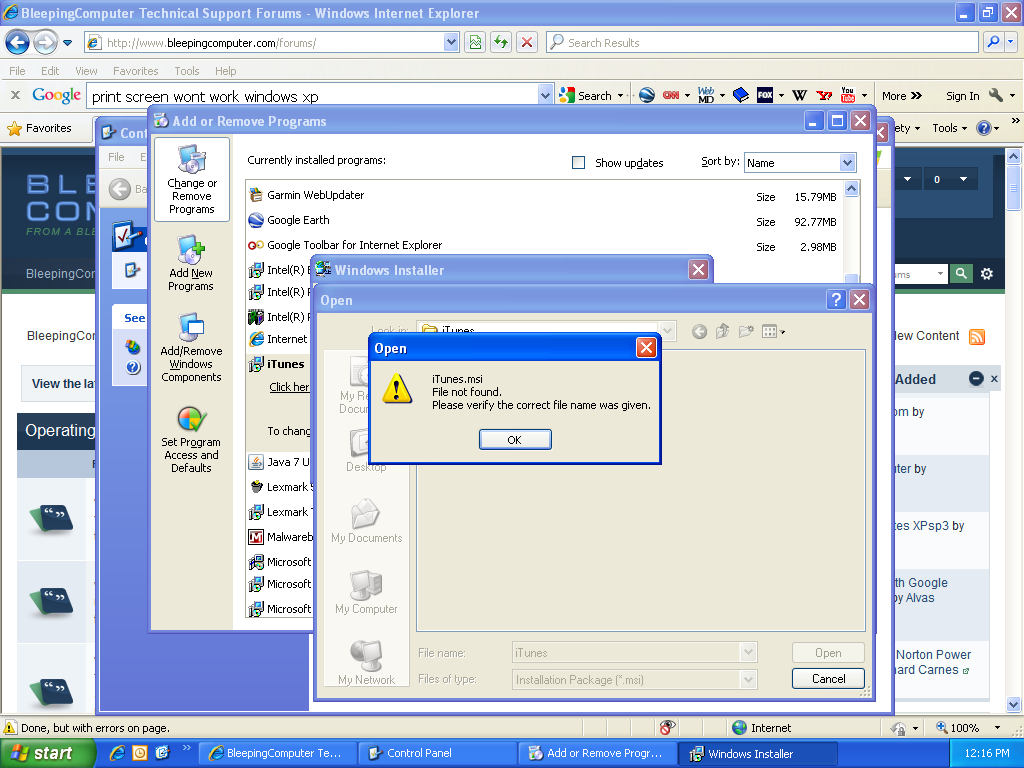Open the browser Favorites menu
Screen dimensions: 1024x768
click(x=135, y=71)
